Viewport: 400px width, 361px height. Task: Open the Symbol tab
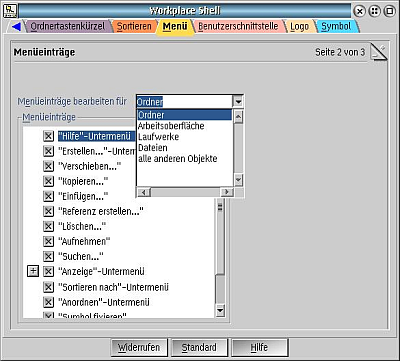click(x=336, y=26)
